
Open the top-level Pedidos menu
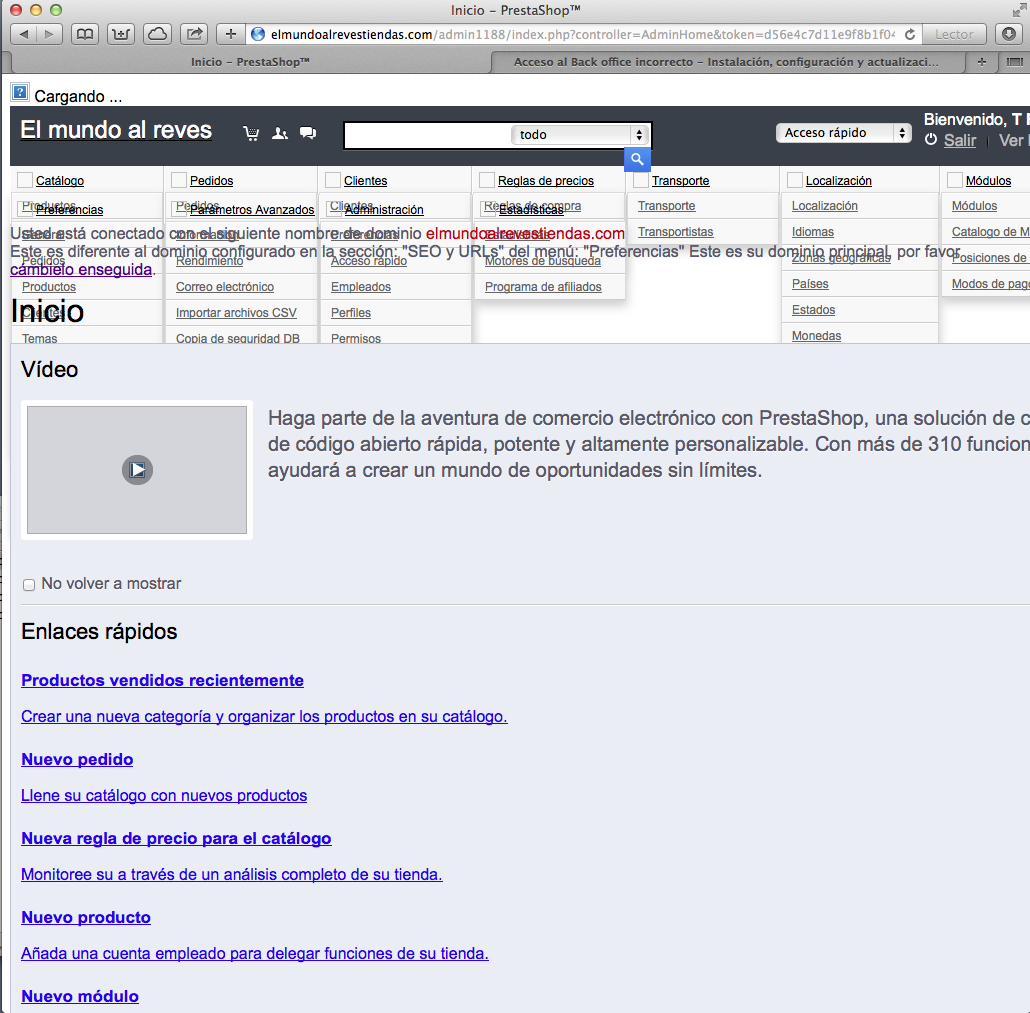[x=212, y=181]
